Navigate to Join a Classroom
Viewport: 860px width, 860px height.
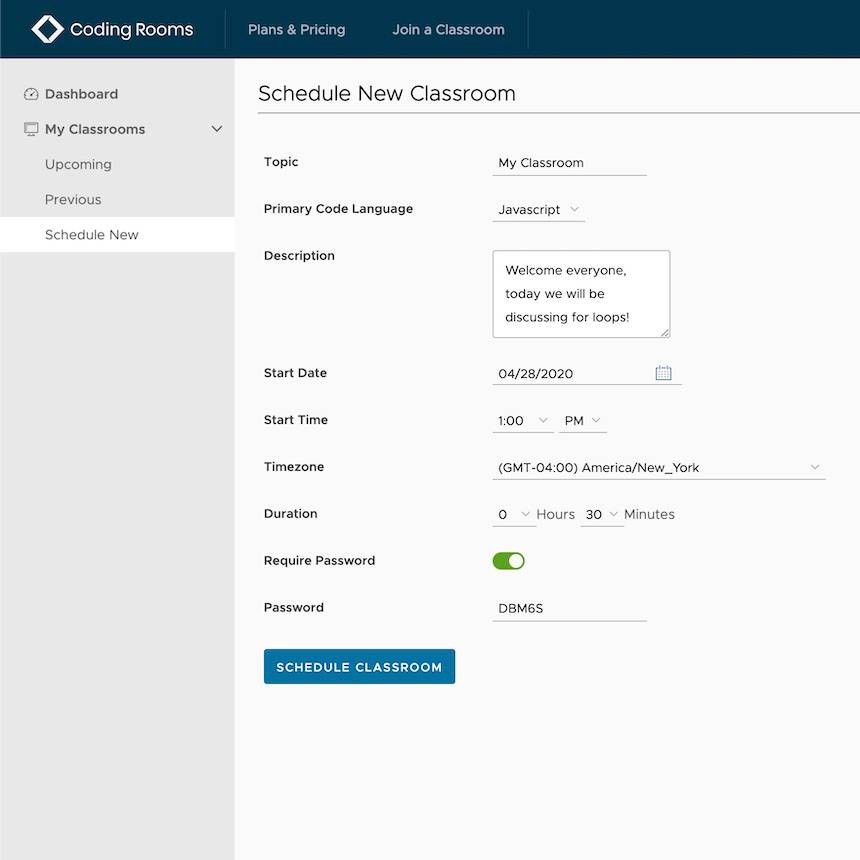[447, 29]
